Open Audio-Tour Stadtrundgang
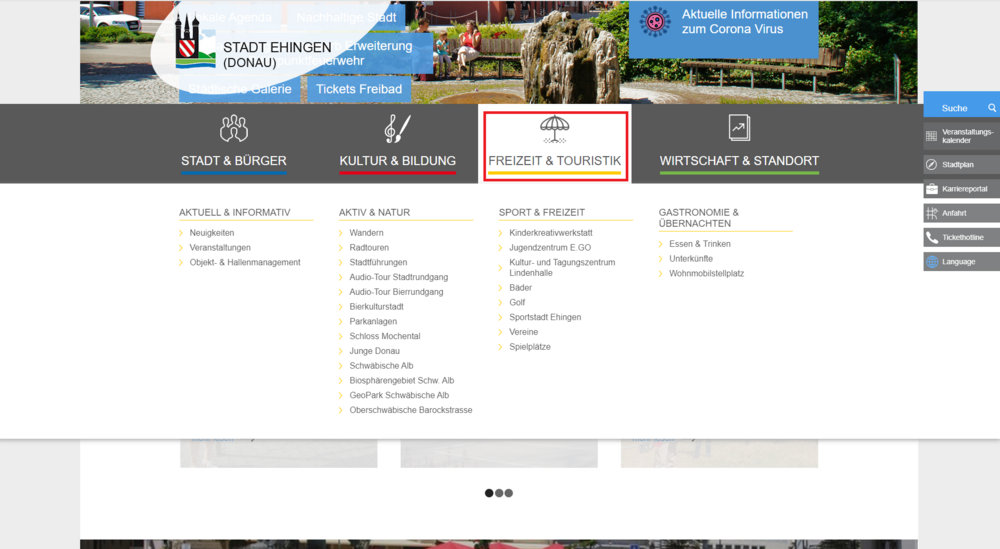Image resolution: width=1000 pixels, height=549 pixels. click(399, 277)
